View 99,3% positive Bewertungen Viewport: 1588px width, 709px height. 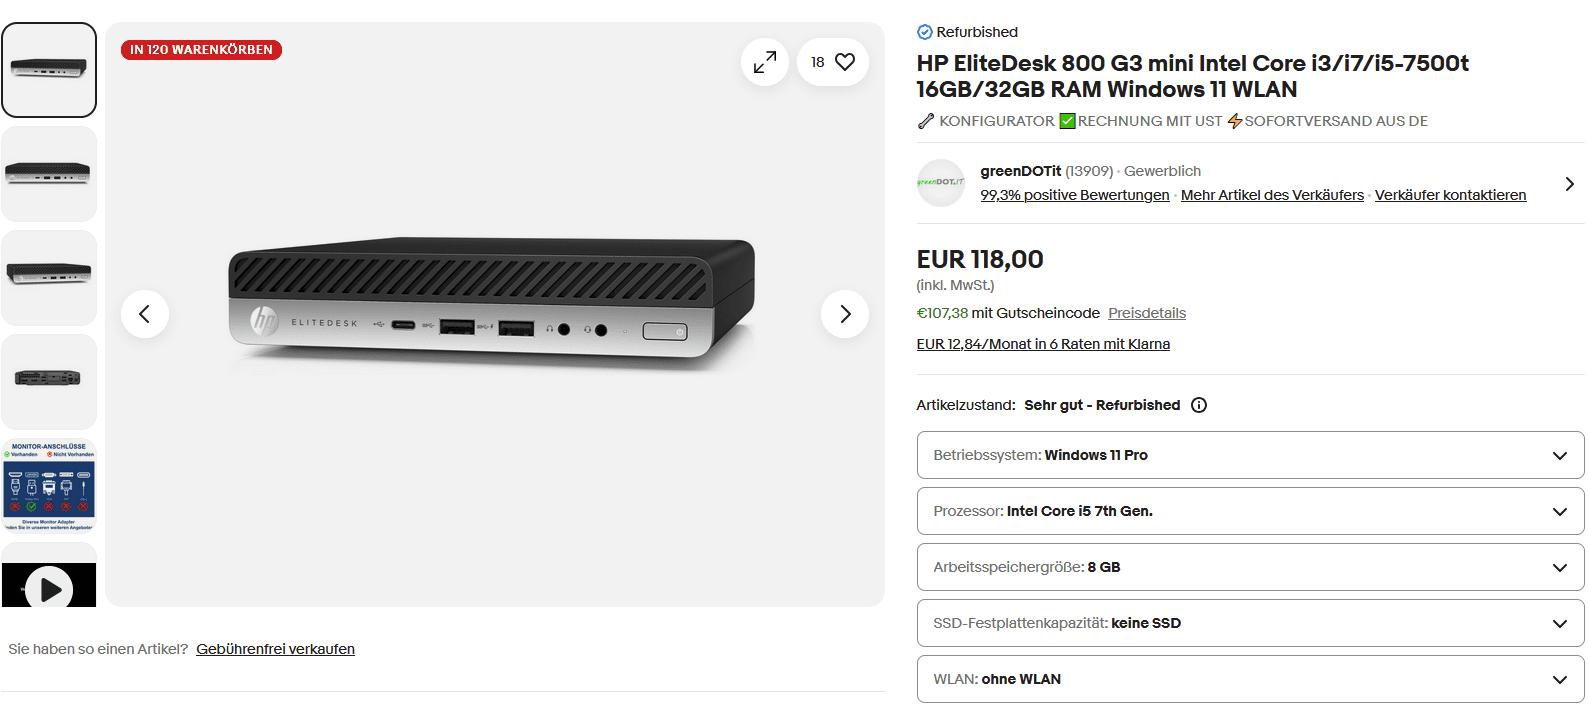(1075, 195)
